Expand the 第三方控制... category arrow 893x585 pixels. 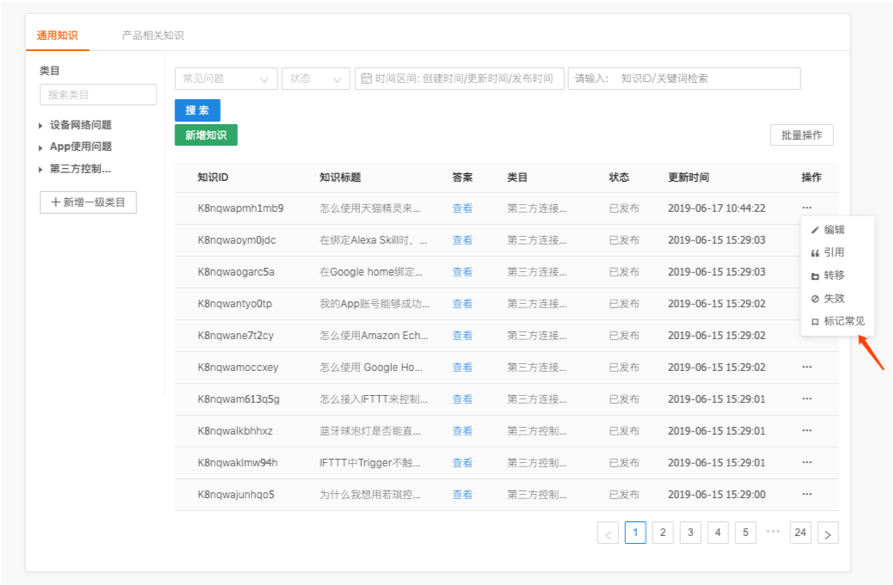(40, 170)
